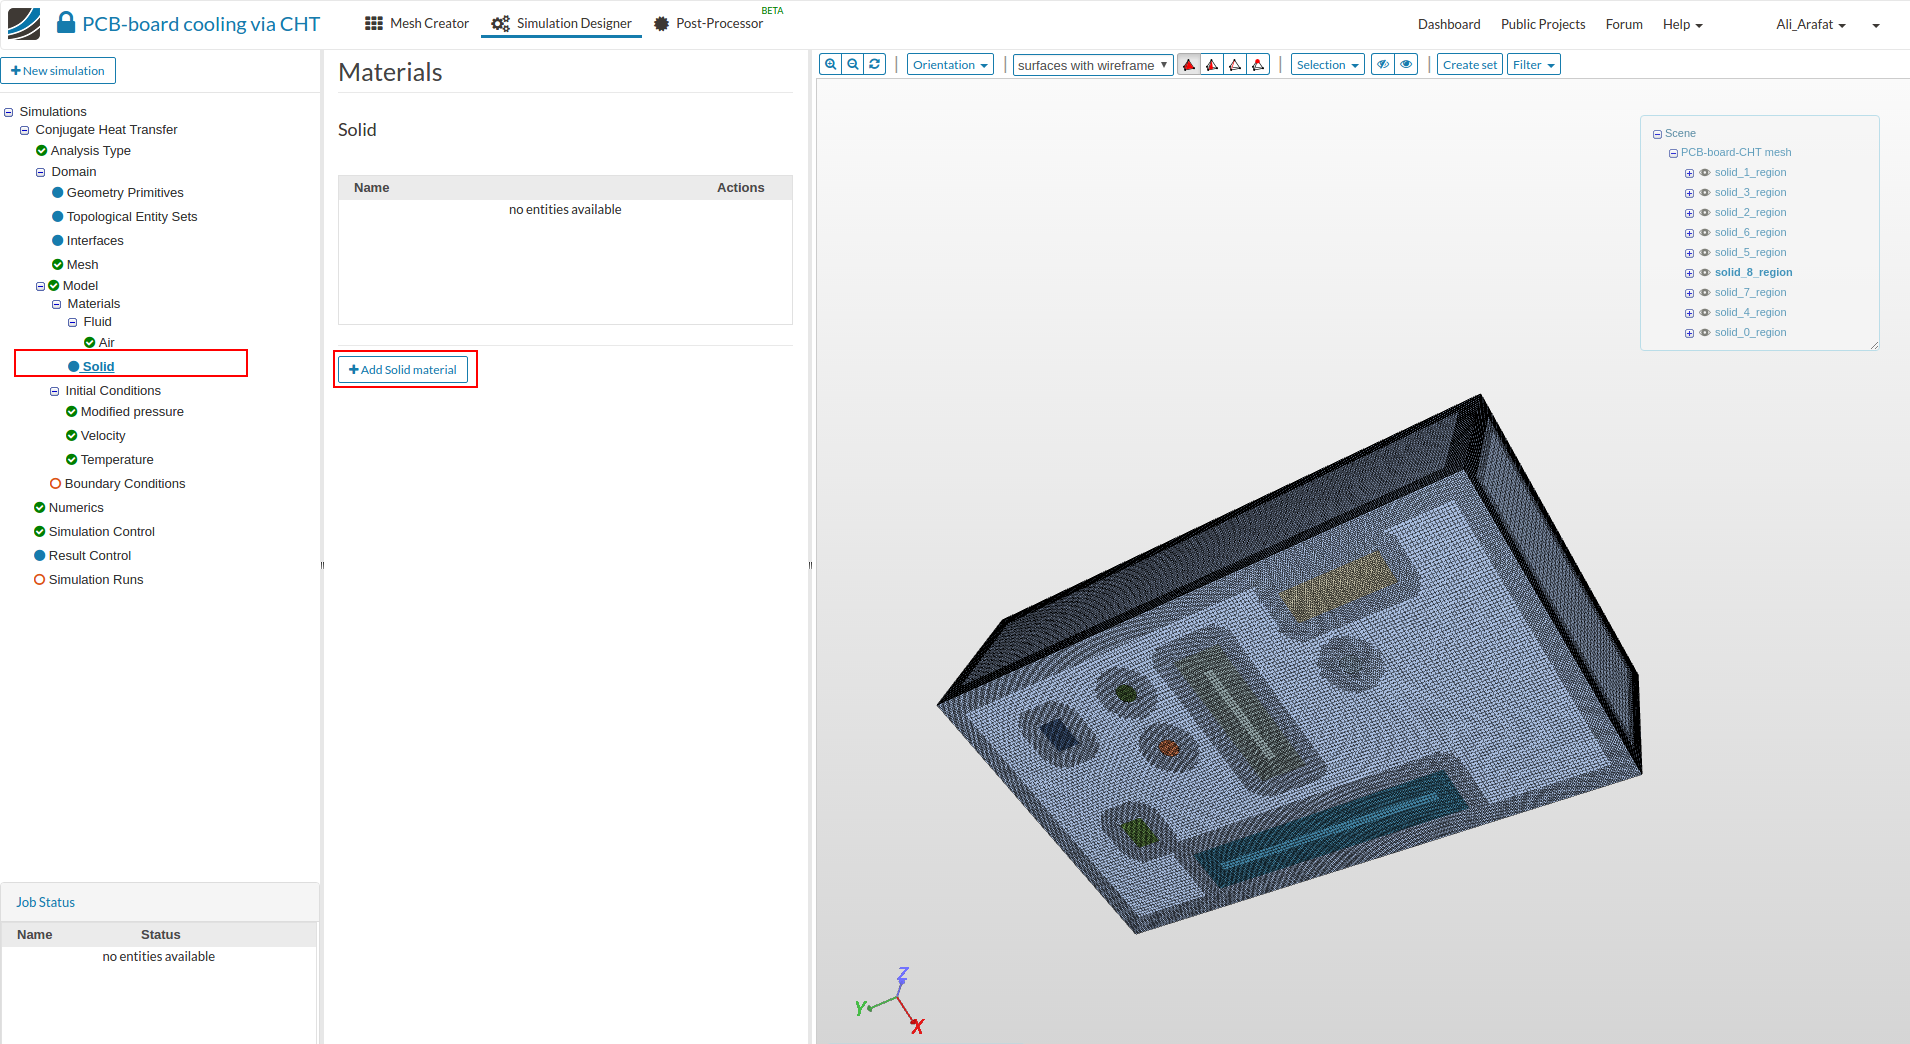Toggle visibility of solid_8_region
1910x1044 pixels.
[1705, 273]
